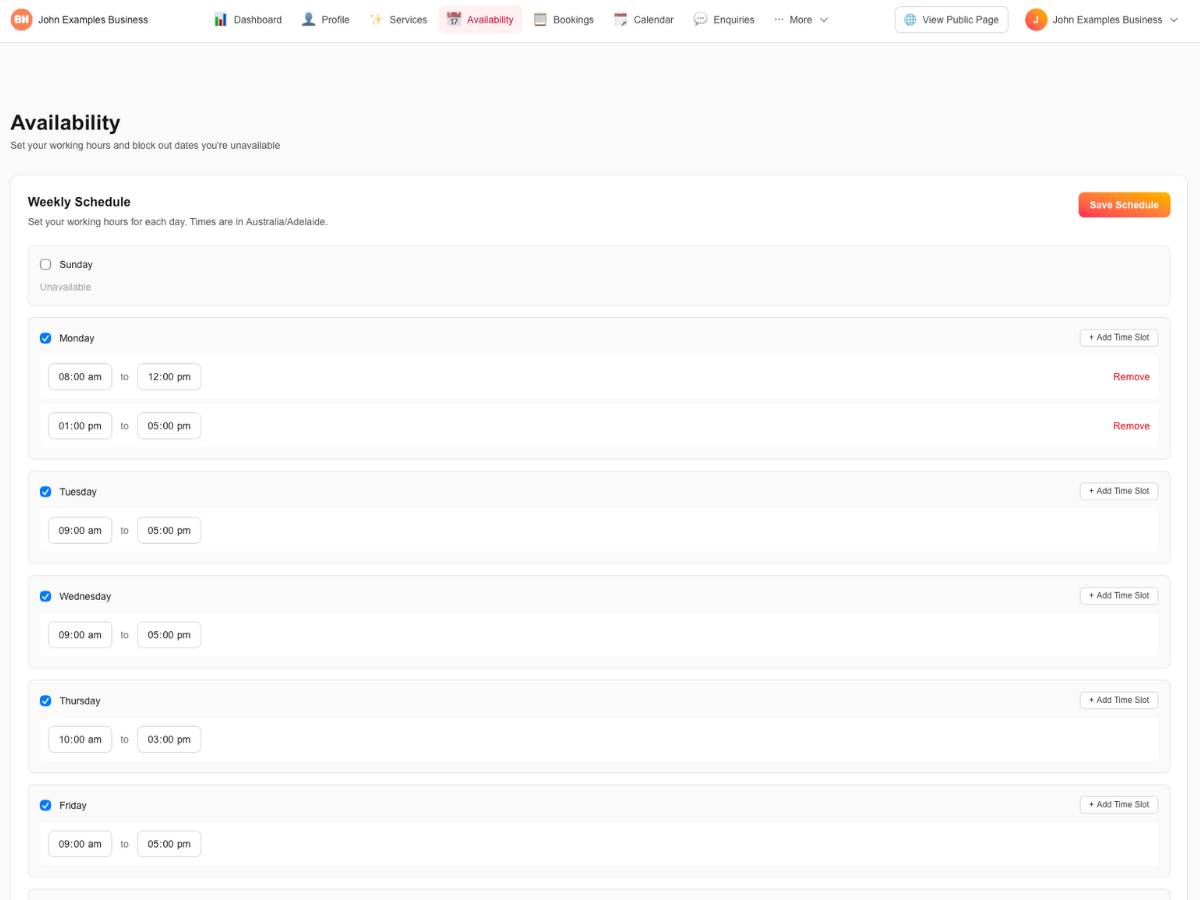The image size is (1200, 900).
Task: Navigate to Enquiries from the menu
Action: coord(723,18)
